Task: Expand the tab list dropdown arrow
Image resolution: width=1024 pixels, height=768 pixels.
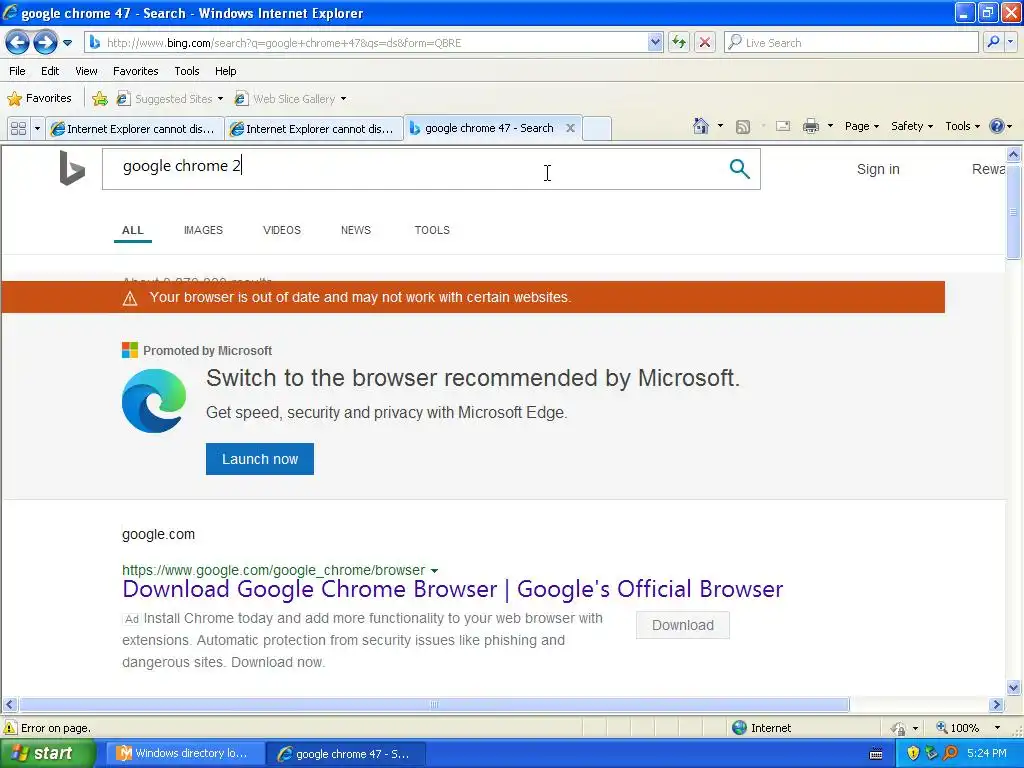Action: click(37, 128)
